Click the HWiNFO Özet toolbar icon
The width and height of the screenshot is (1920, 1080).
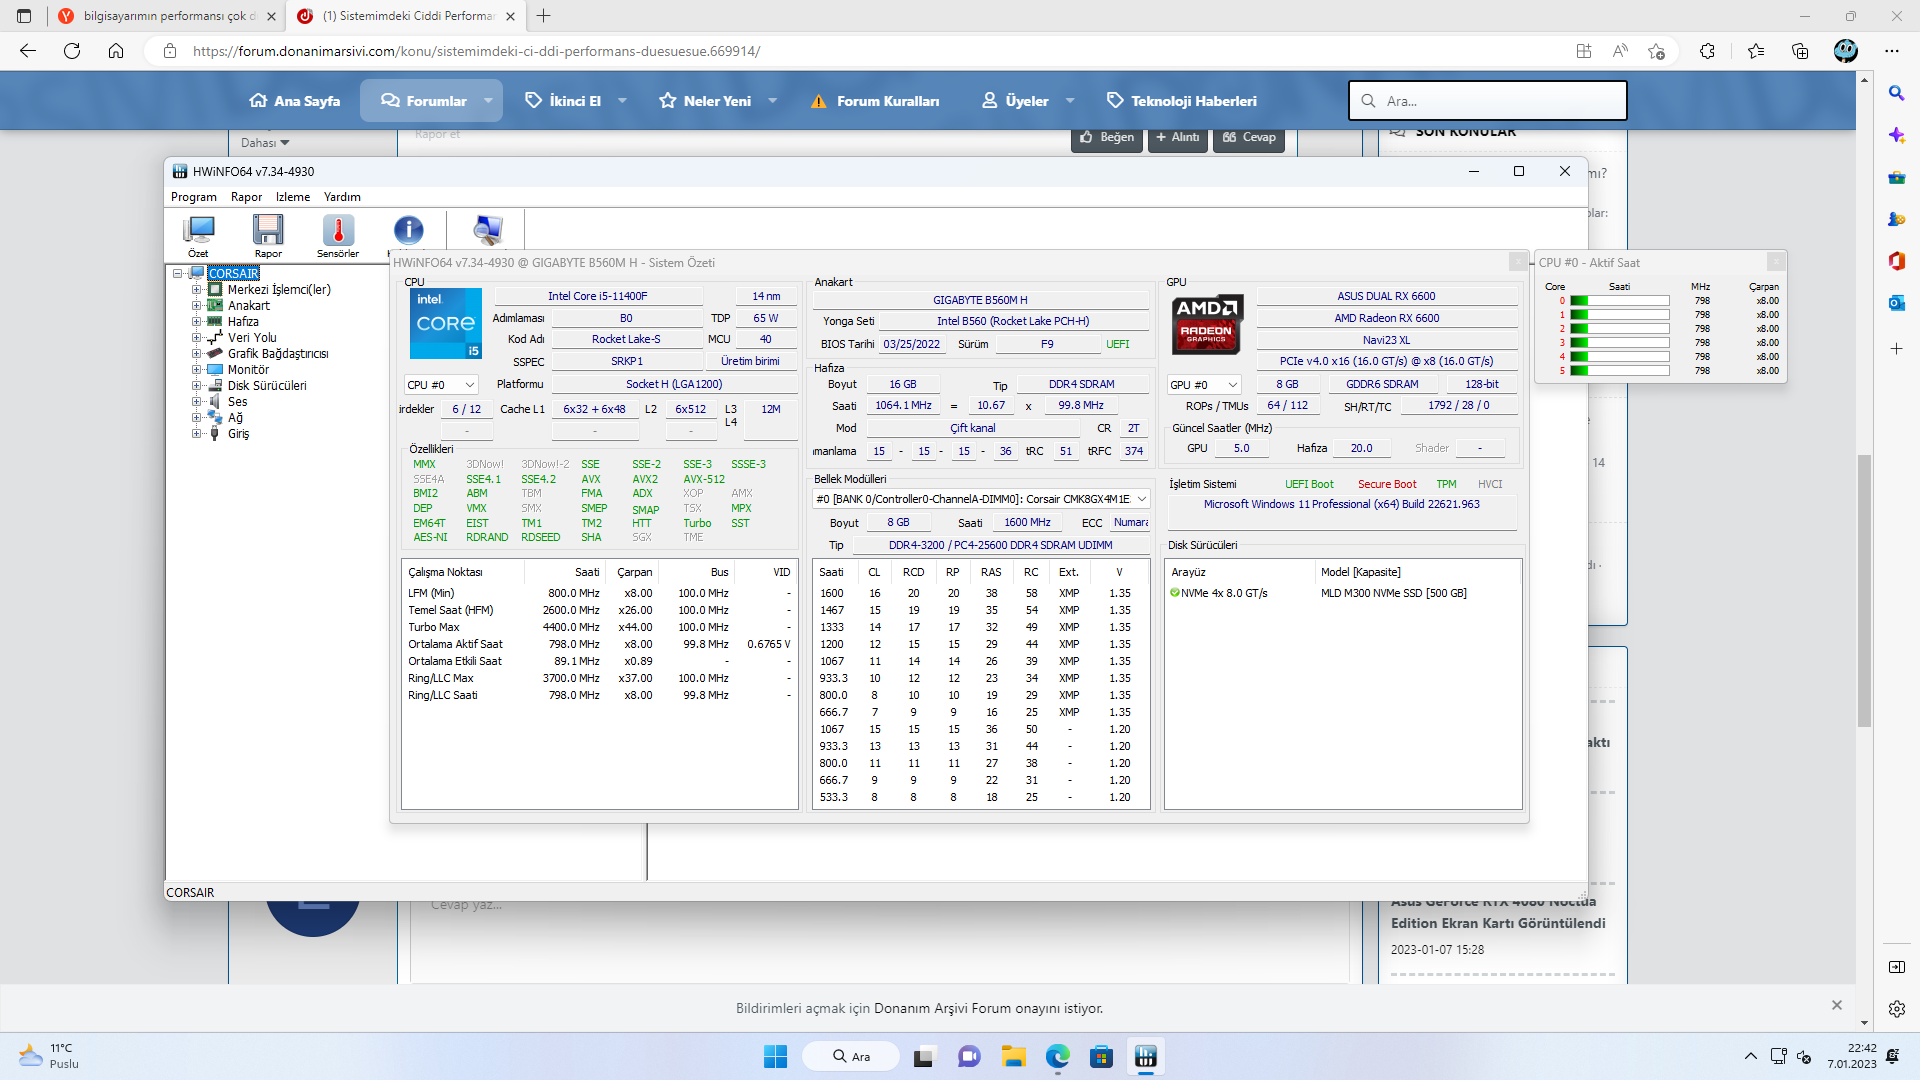(198, 232)
